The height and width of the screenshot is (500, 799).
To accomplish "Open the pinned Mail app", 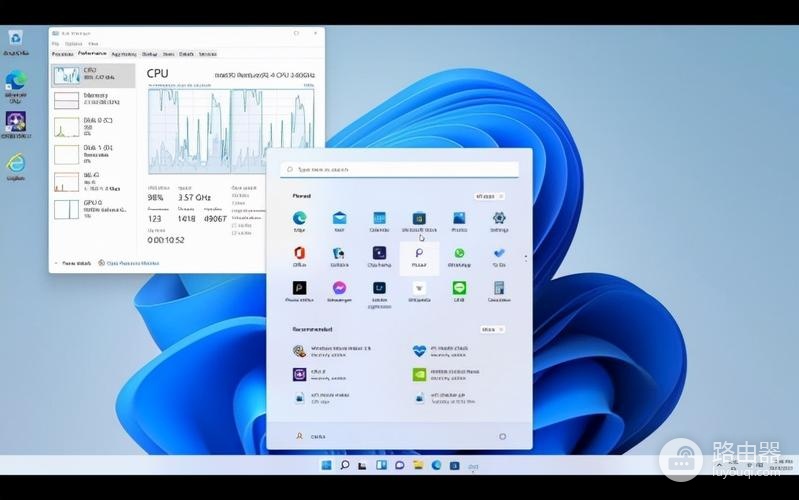I will 339,221.
